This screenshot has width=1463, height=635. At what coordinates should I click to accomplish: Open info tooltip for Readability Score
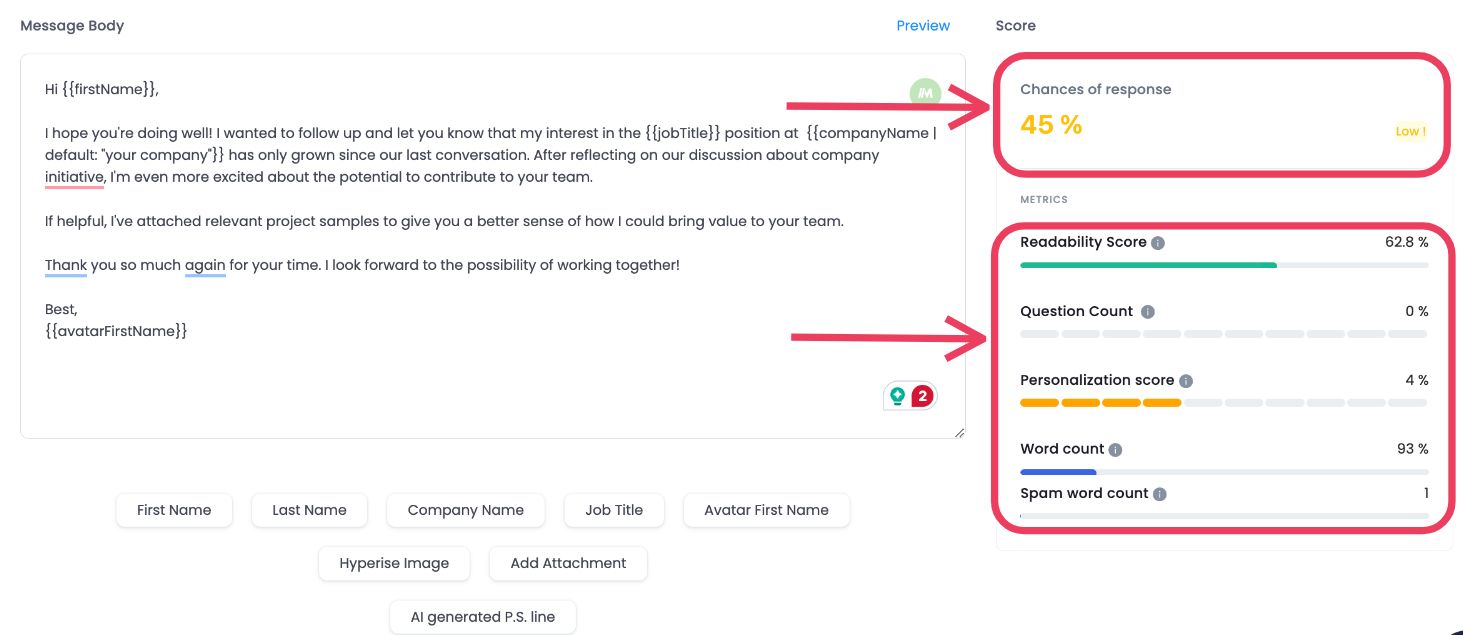click(x=1159, y=242)
